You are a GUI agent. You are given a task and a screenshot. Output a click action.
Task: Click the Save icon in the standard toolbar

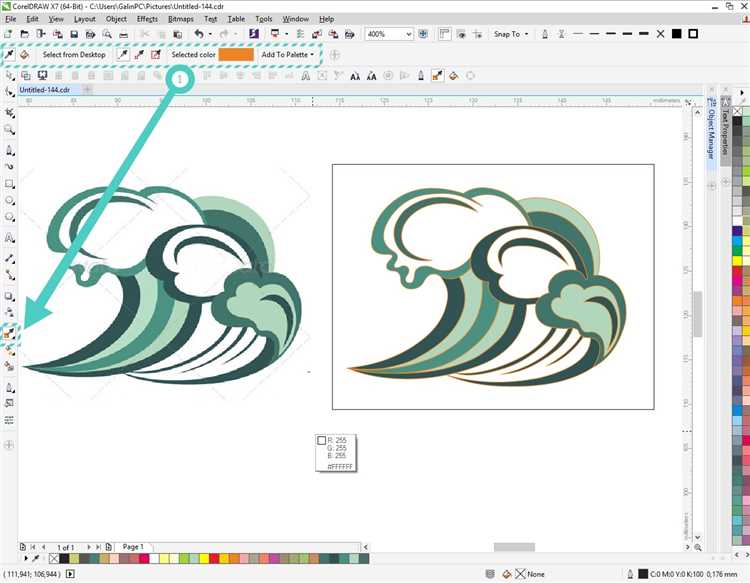click(75, 34)
